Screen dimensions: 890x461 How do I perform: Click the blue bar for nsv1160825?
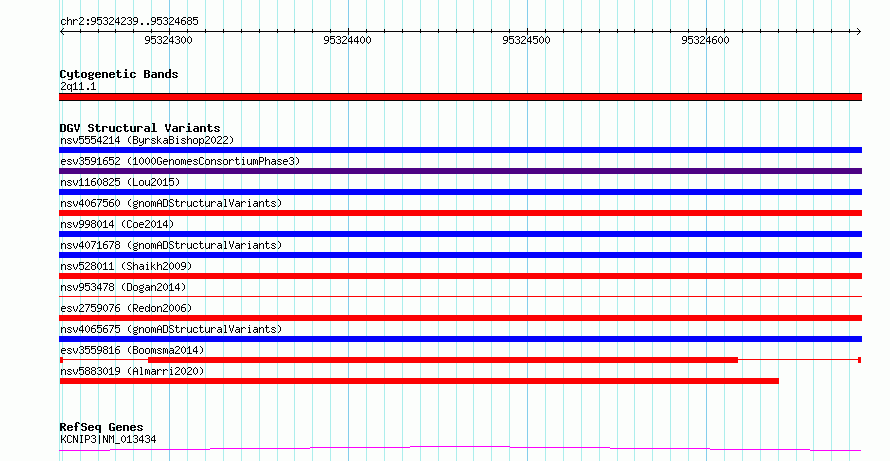(460, 192)
